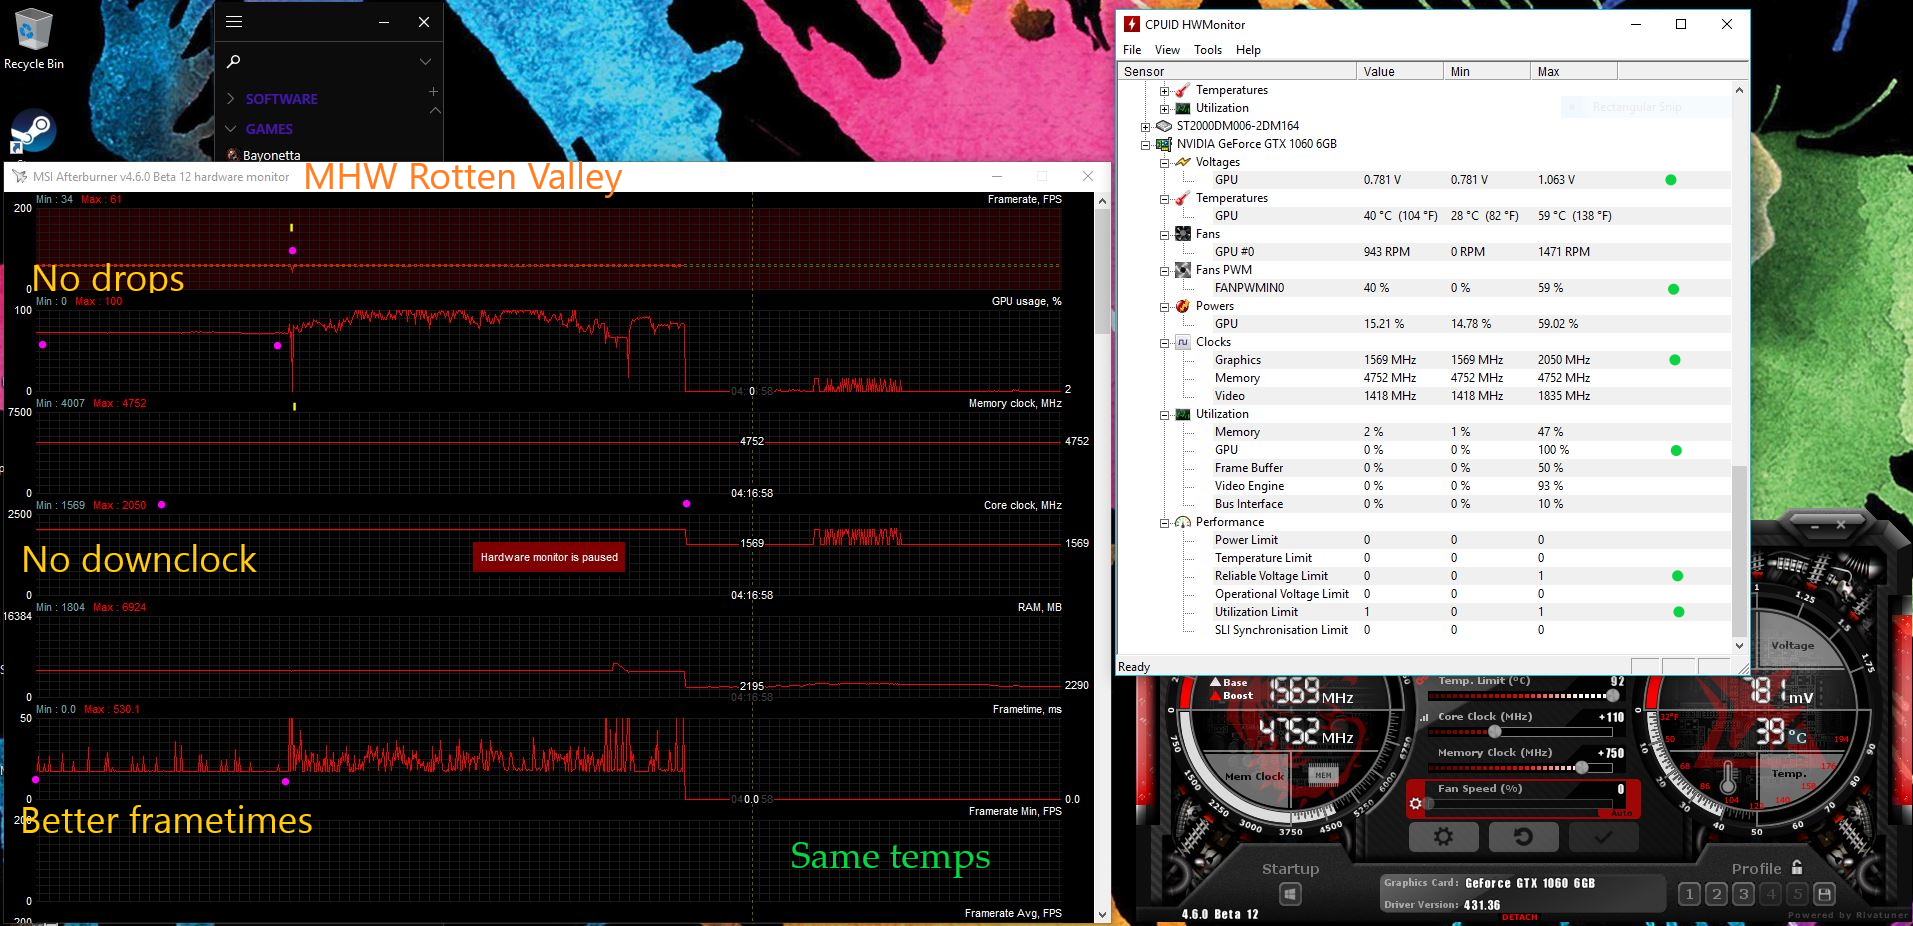Click the launcher search magnifier icon

click(x=234, y=62)
